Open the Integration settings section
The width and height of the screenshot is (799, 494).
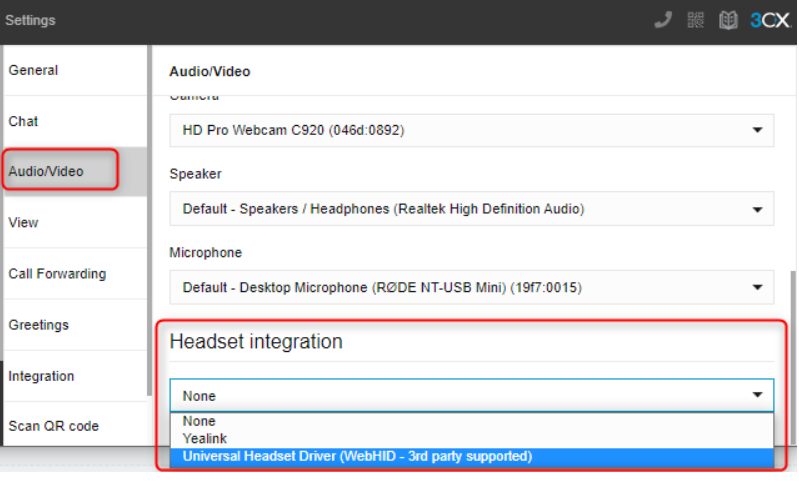75,376
